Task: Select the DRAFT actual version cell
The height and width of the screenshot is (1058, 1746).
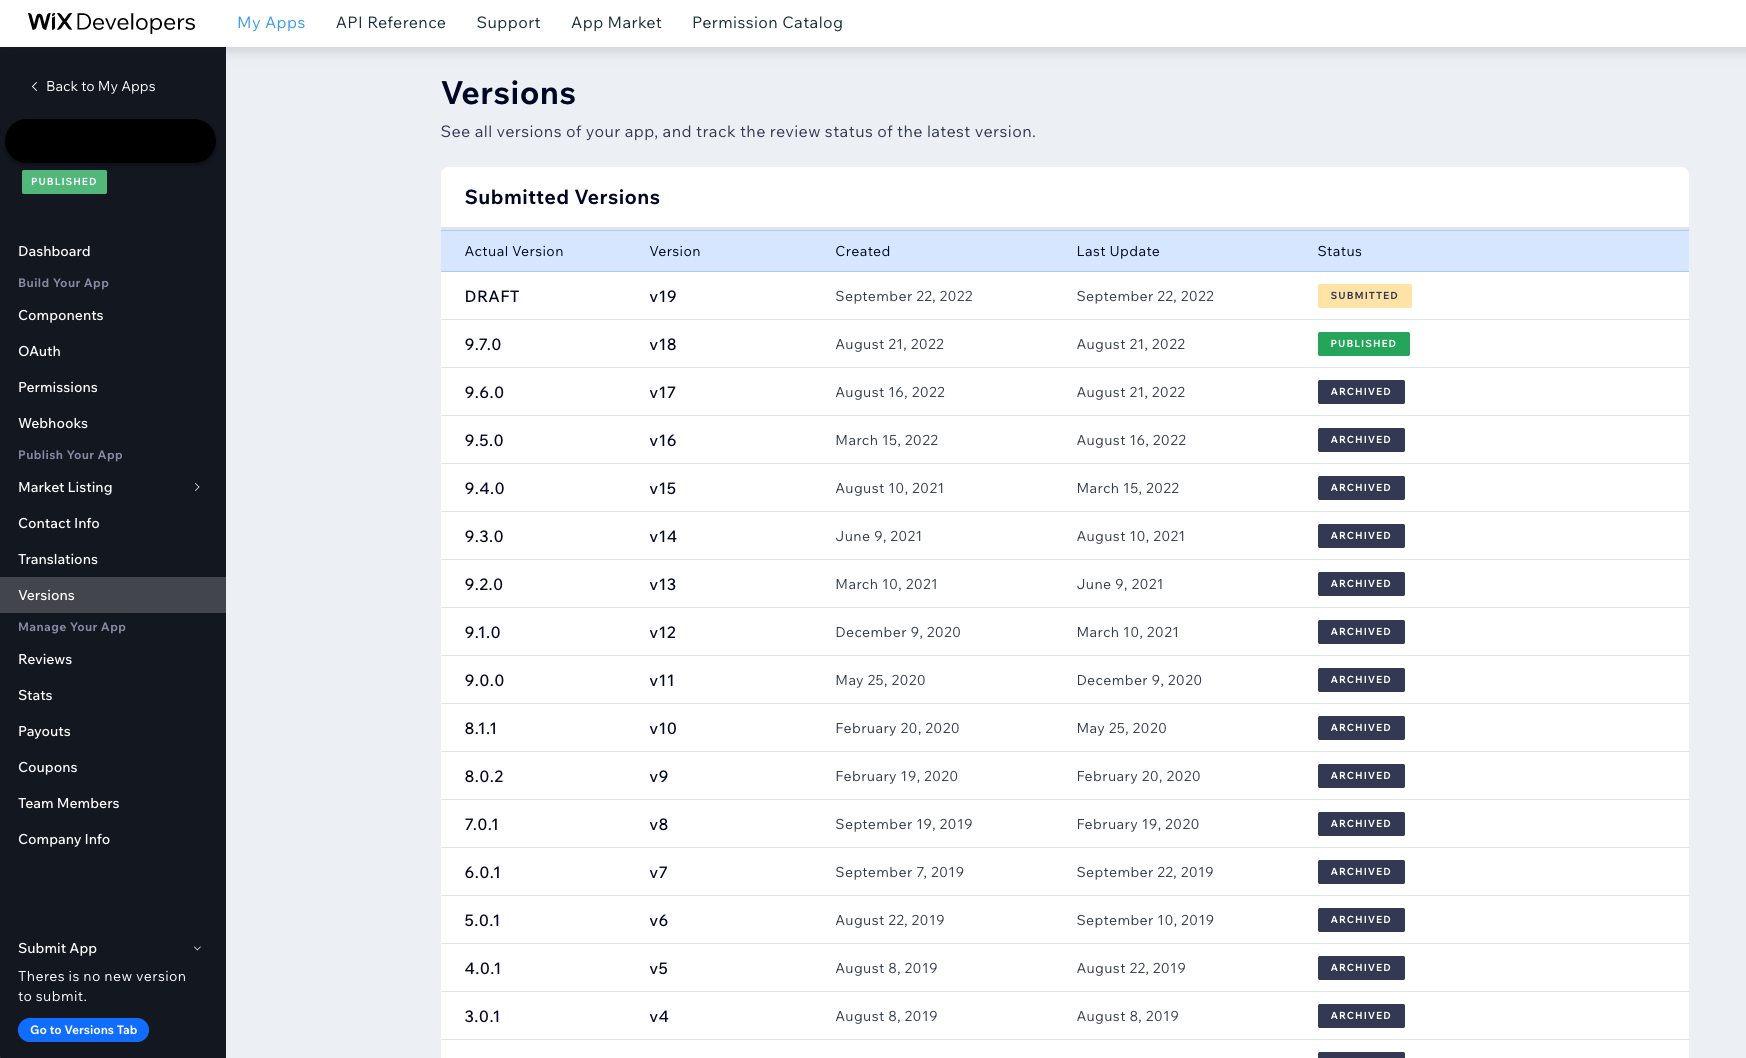Action: [492, 296]
